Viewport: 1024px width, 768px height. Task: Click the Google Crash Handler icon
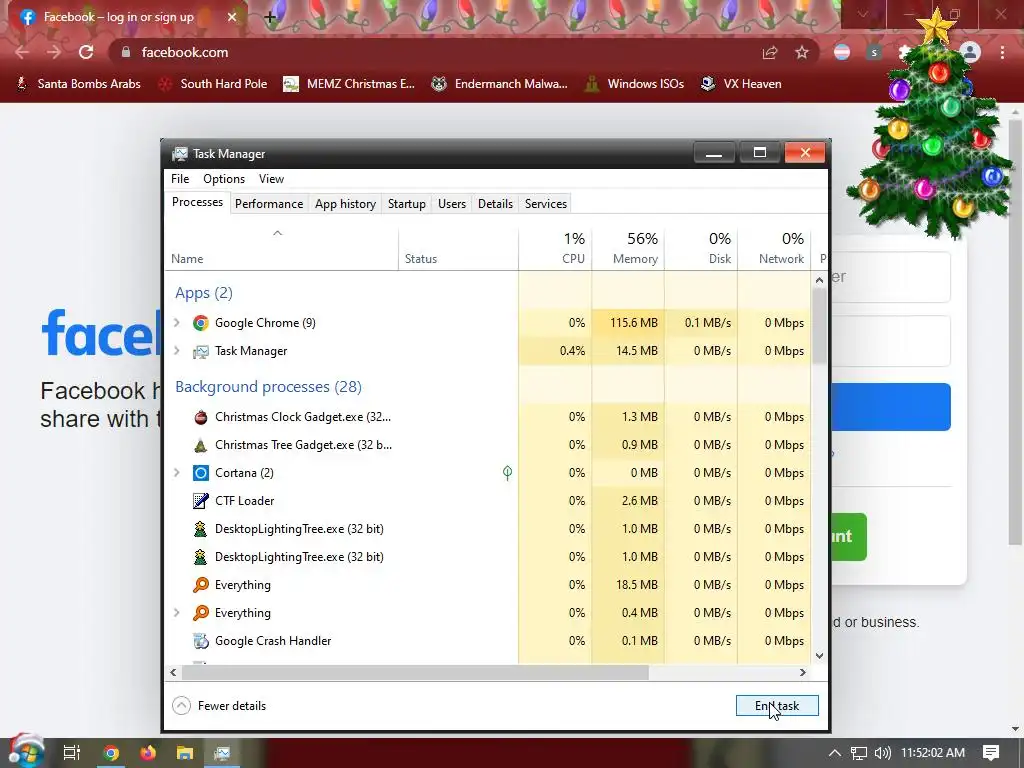tap(200, 641)
